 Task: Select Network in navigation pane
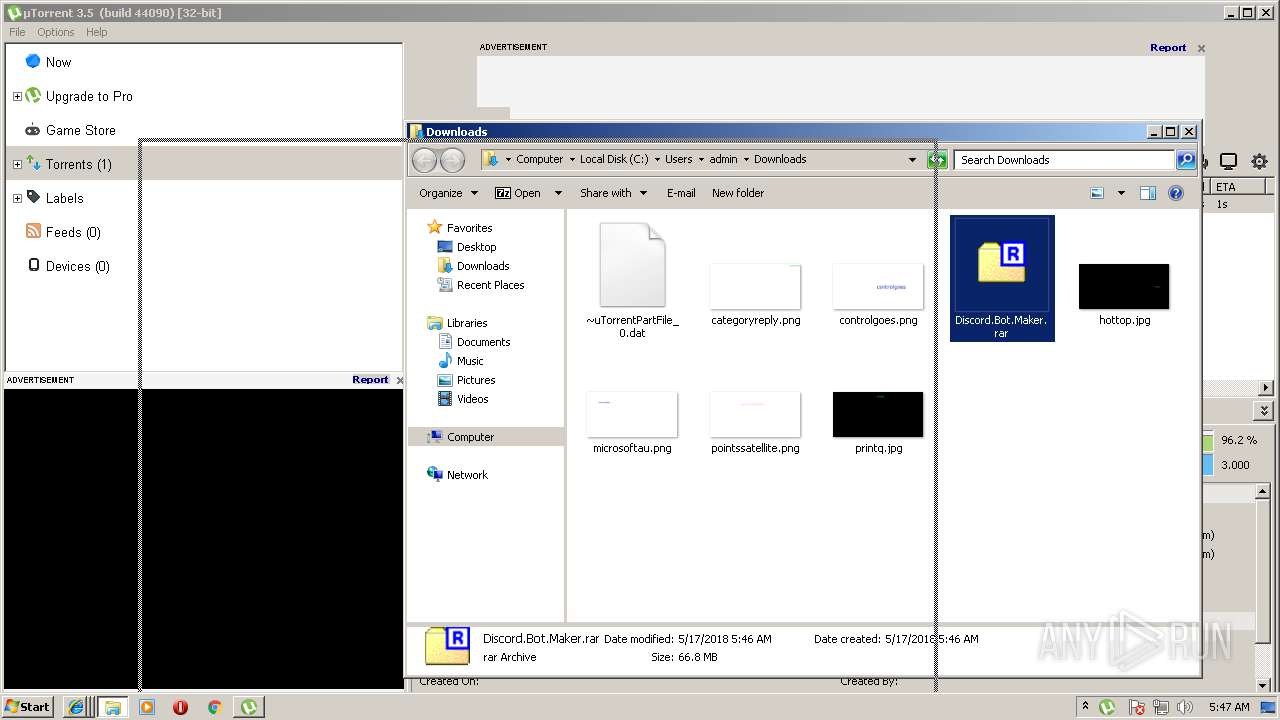pos(458,475)
